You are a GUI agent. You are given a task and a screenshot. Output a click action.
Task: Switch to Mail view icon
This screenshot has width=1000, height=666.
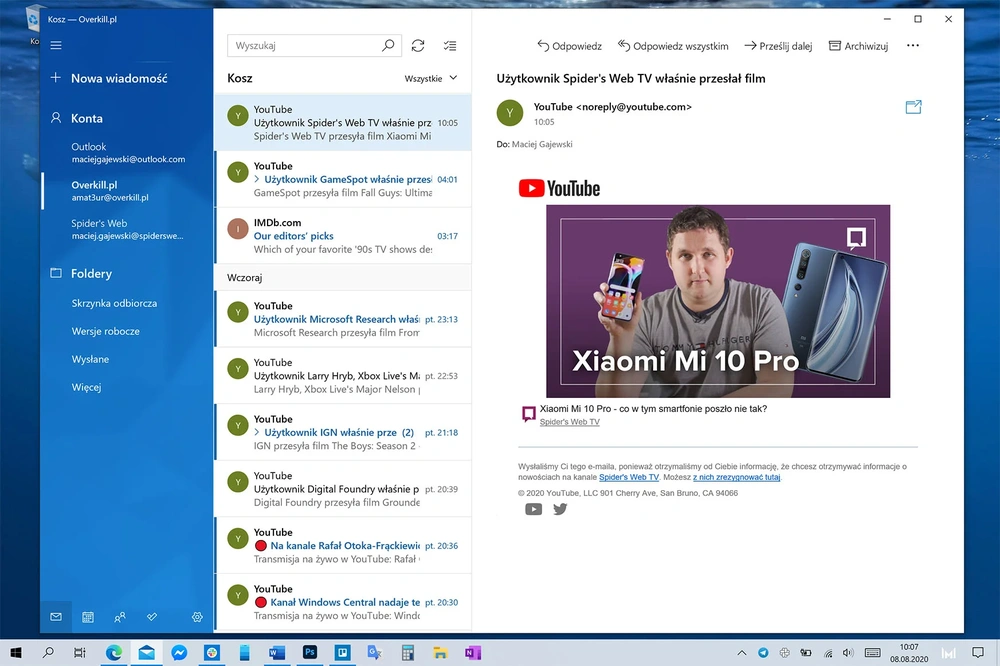56,617
